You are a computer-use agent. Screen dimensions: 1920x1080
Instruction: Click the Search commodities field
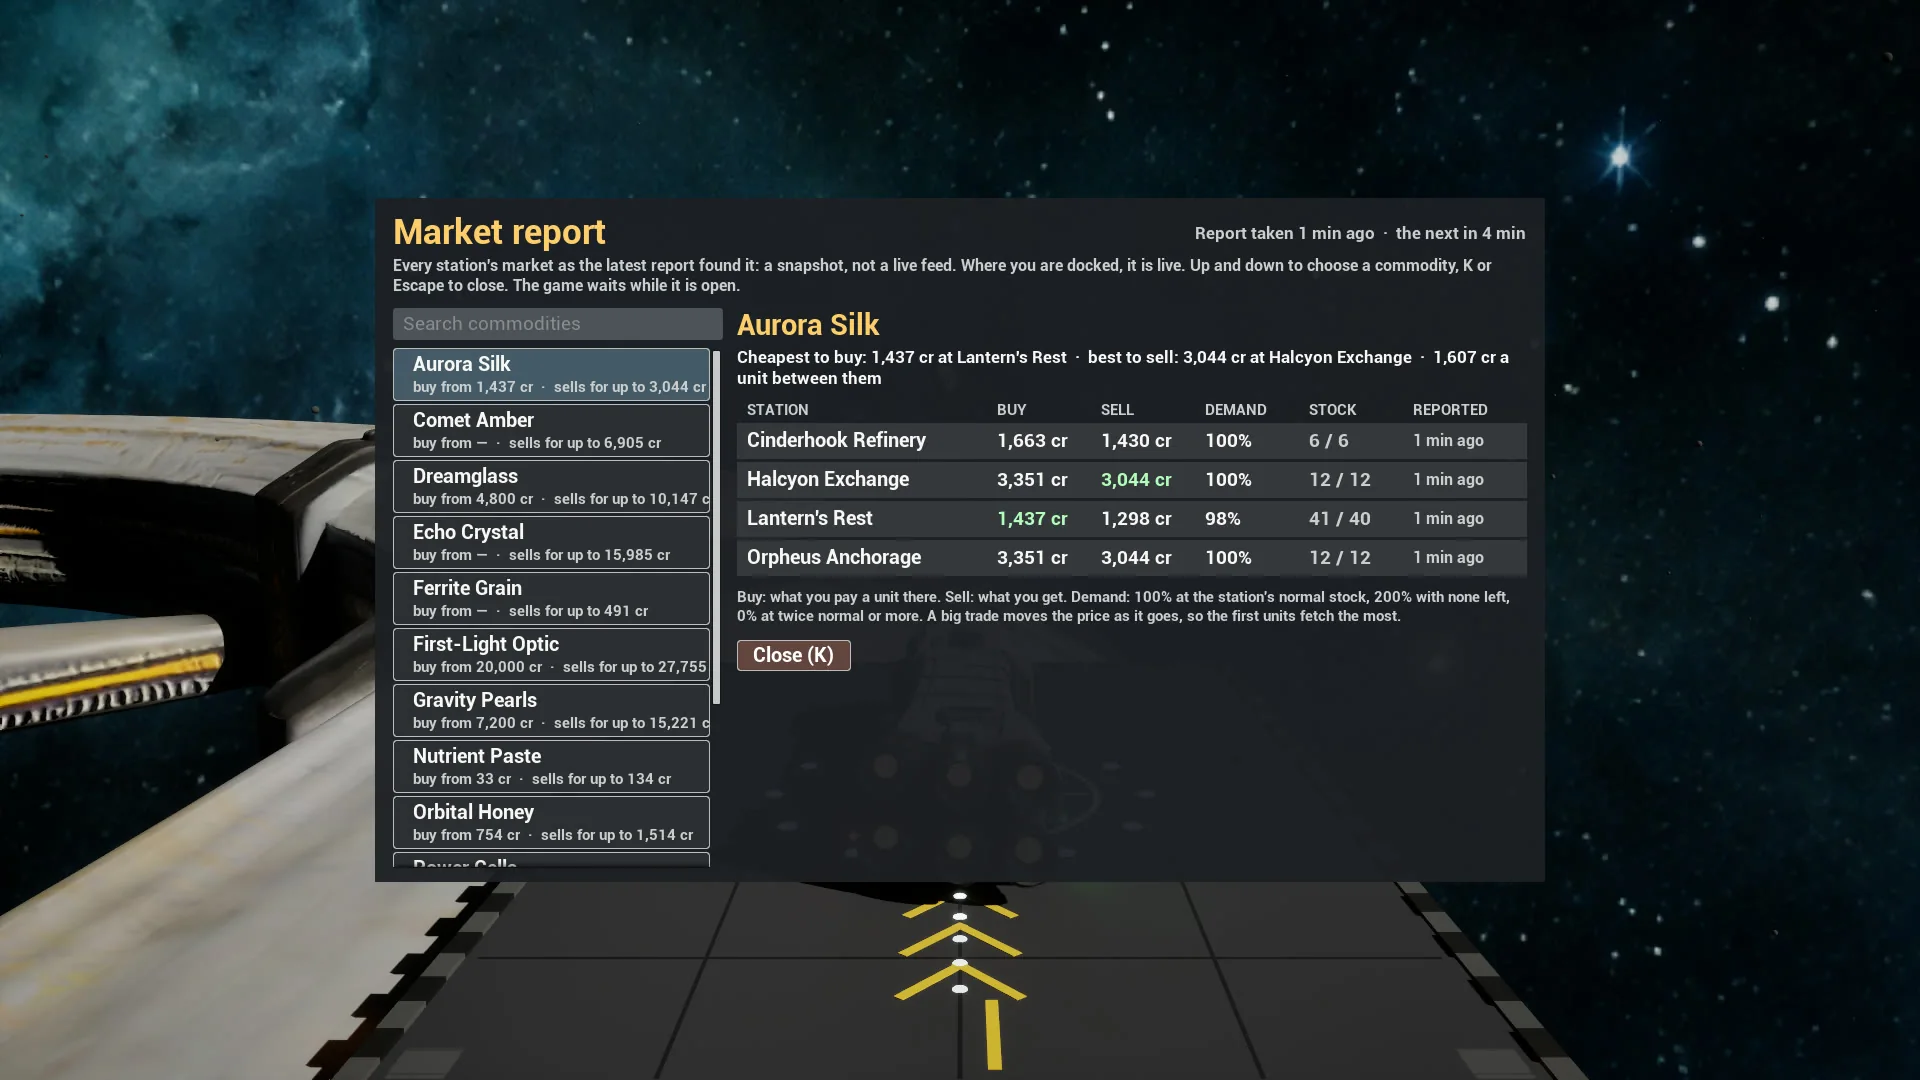tap(557, 324)
